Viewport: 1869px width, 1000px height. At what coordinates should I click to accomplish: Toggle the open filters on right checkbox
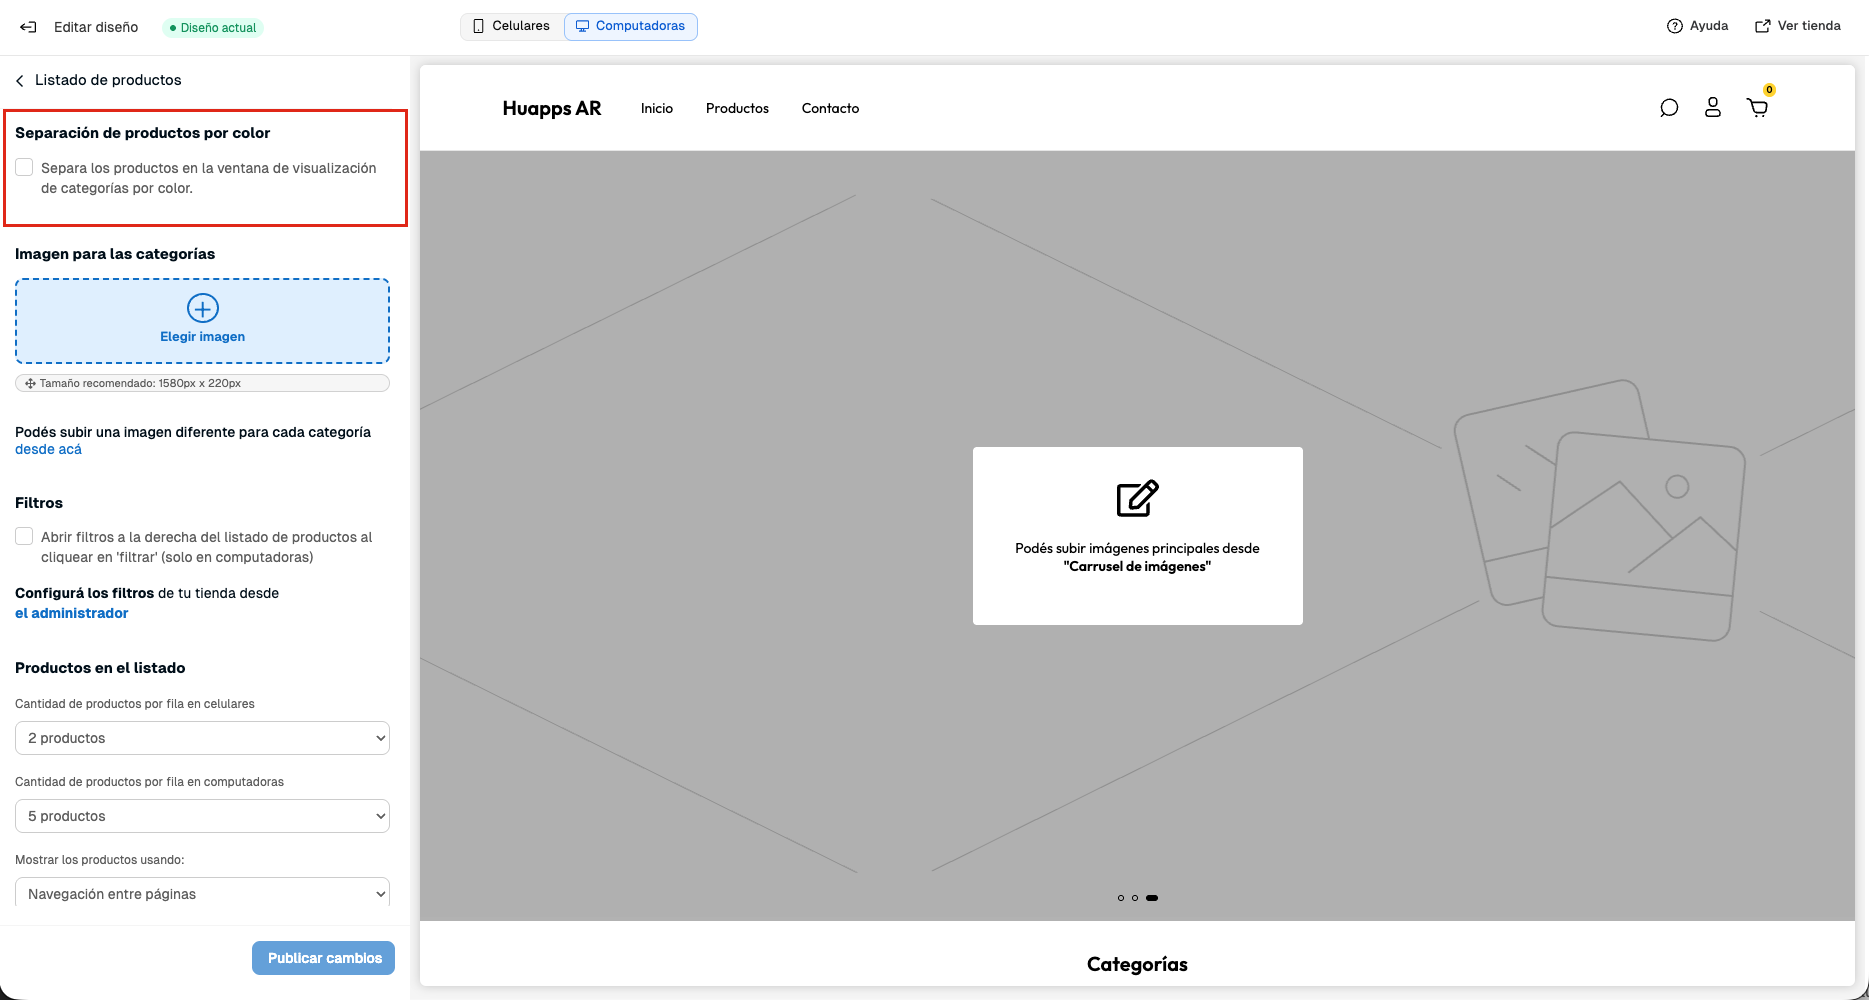pos(24,536)
